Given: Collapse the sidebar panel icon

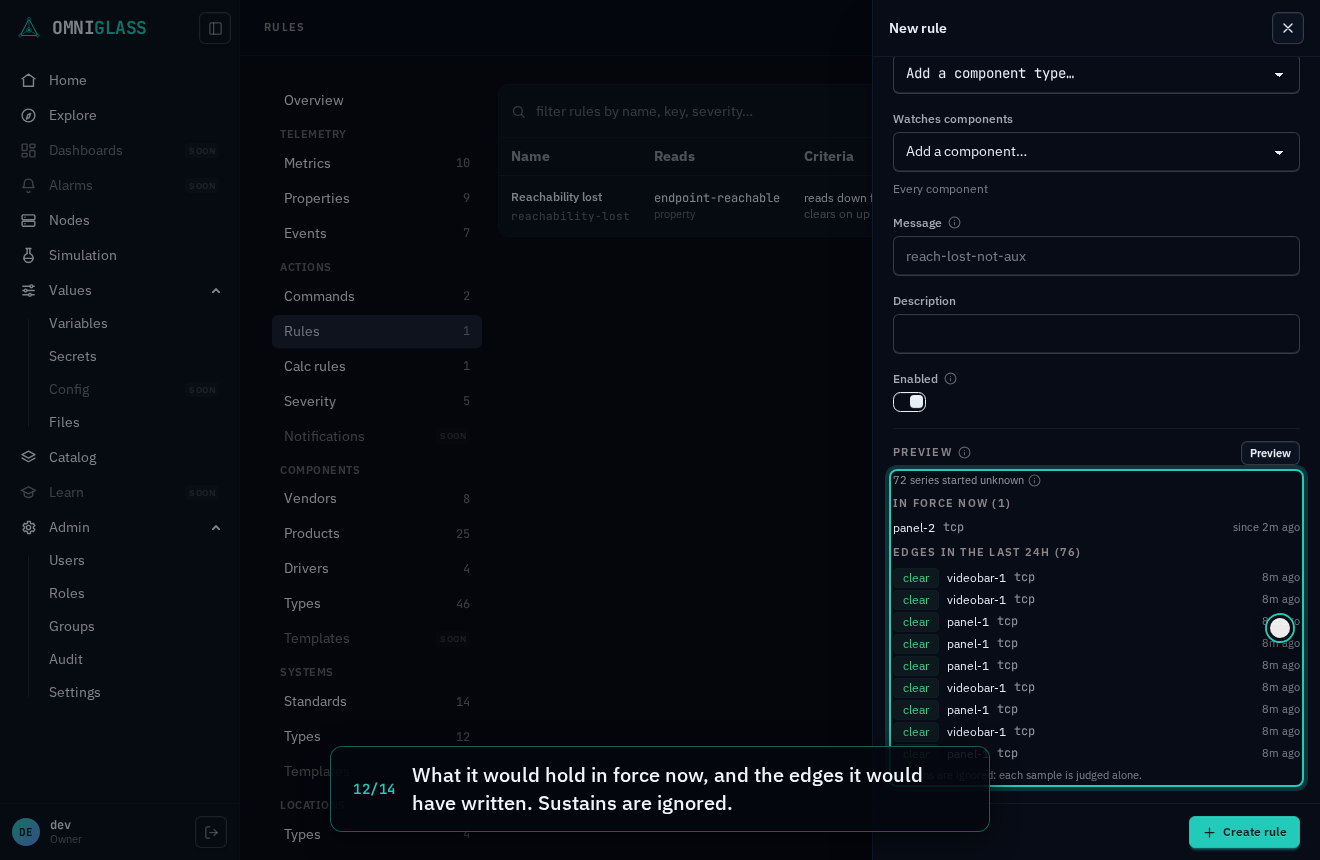Looking at the screenshot, I should (x=215, y=28).
